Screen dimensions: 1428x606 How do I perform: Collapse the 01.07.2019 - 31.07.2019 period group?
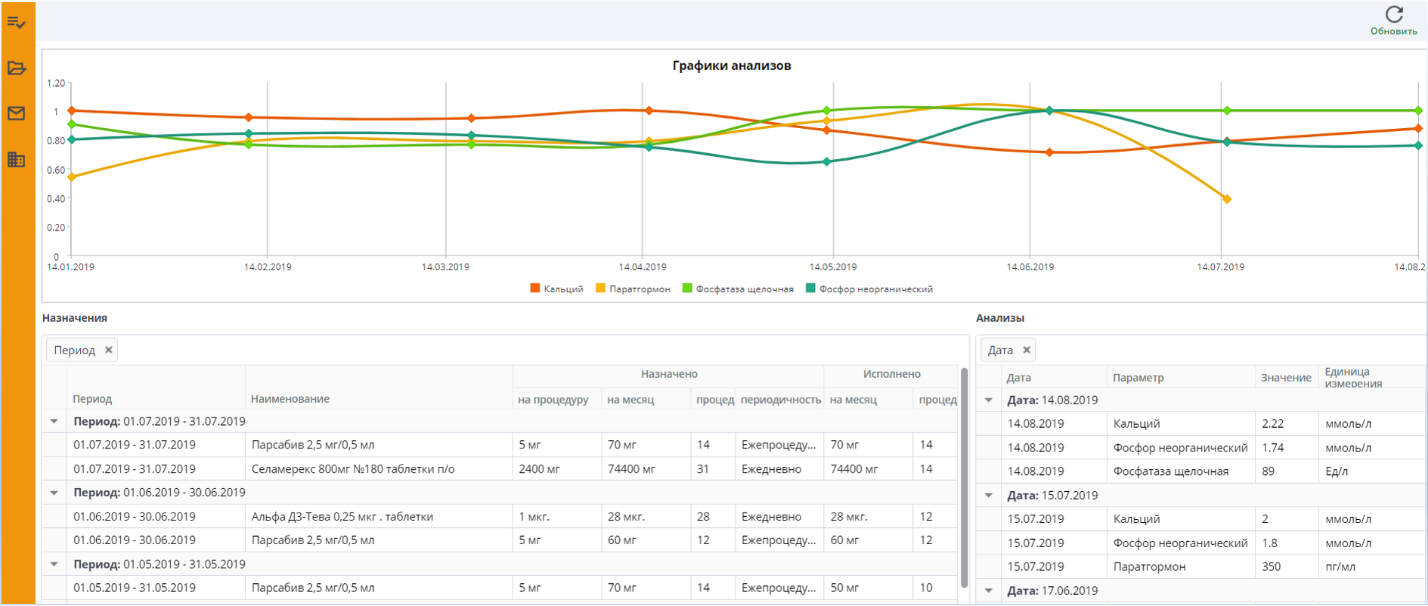pyautogui.click(x=54, y=422)
